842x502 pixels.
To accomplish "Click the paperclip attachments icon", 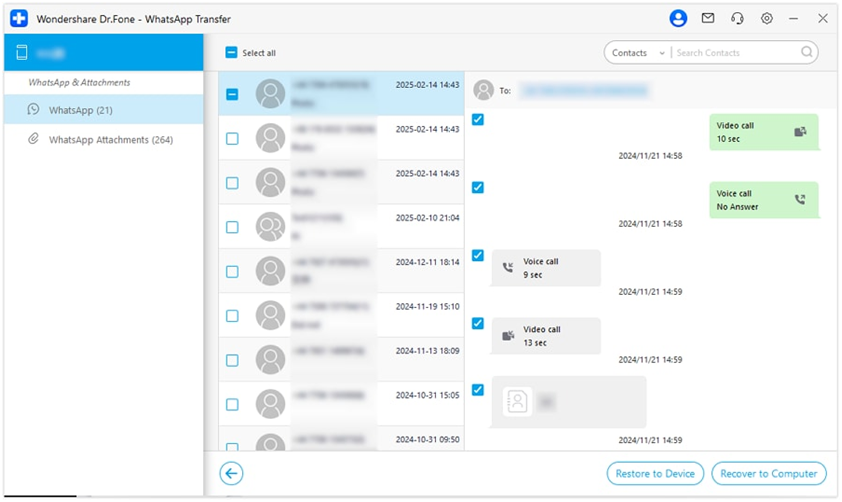I will pyautogui.click(x=33, y=139).
